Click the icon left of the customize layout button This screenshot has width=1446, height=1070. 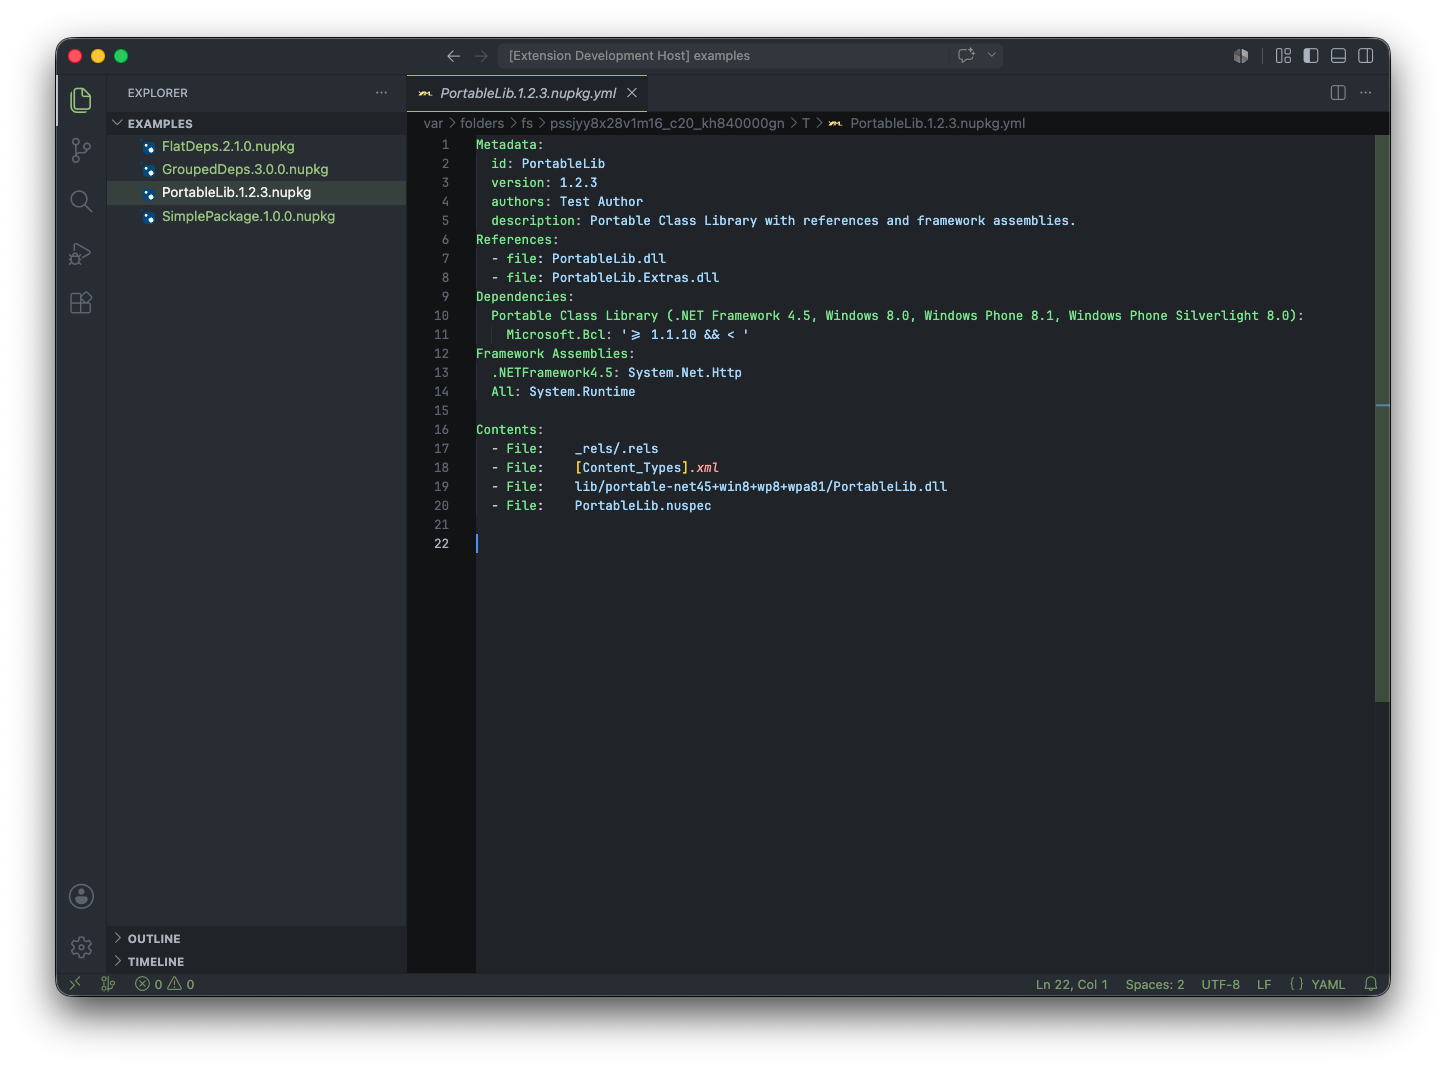coord(1241,56)
